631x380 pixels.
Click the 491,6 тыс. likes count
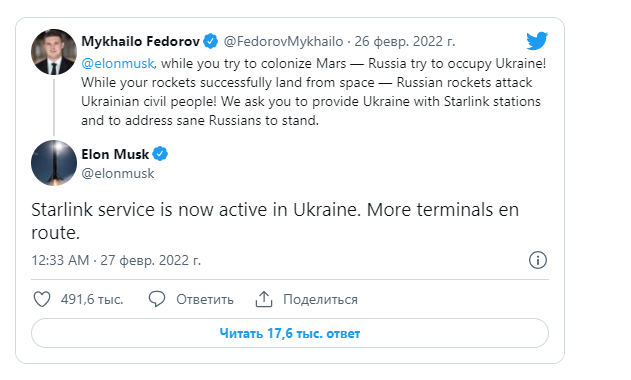[x=92, y=299]
